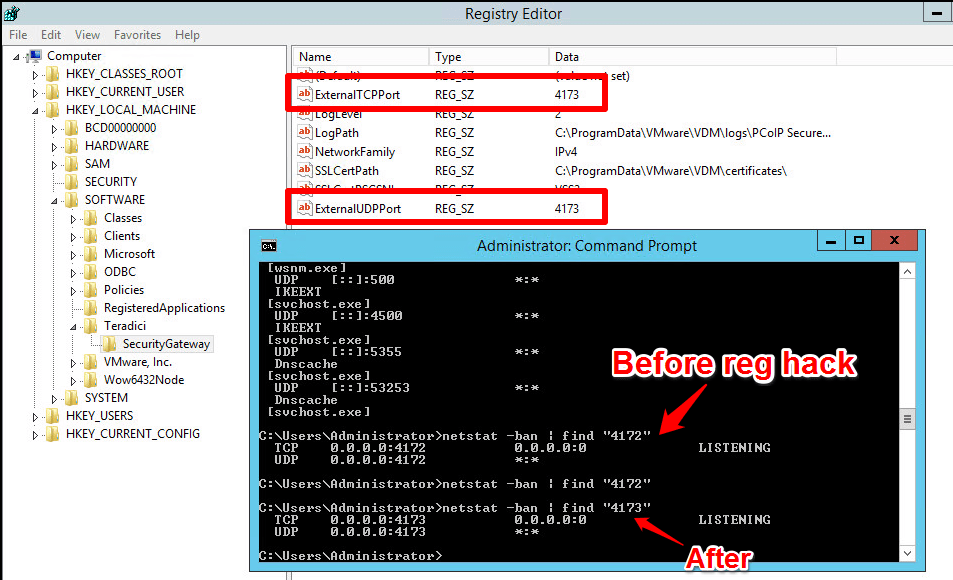Select the RegisteredApplications key
Viewport: 953px width, 580px height.
164,308
